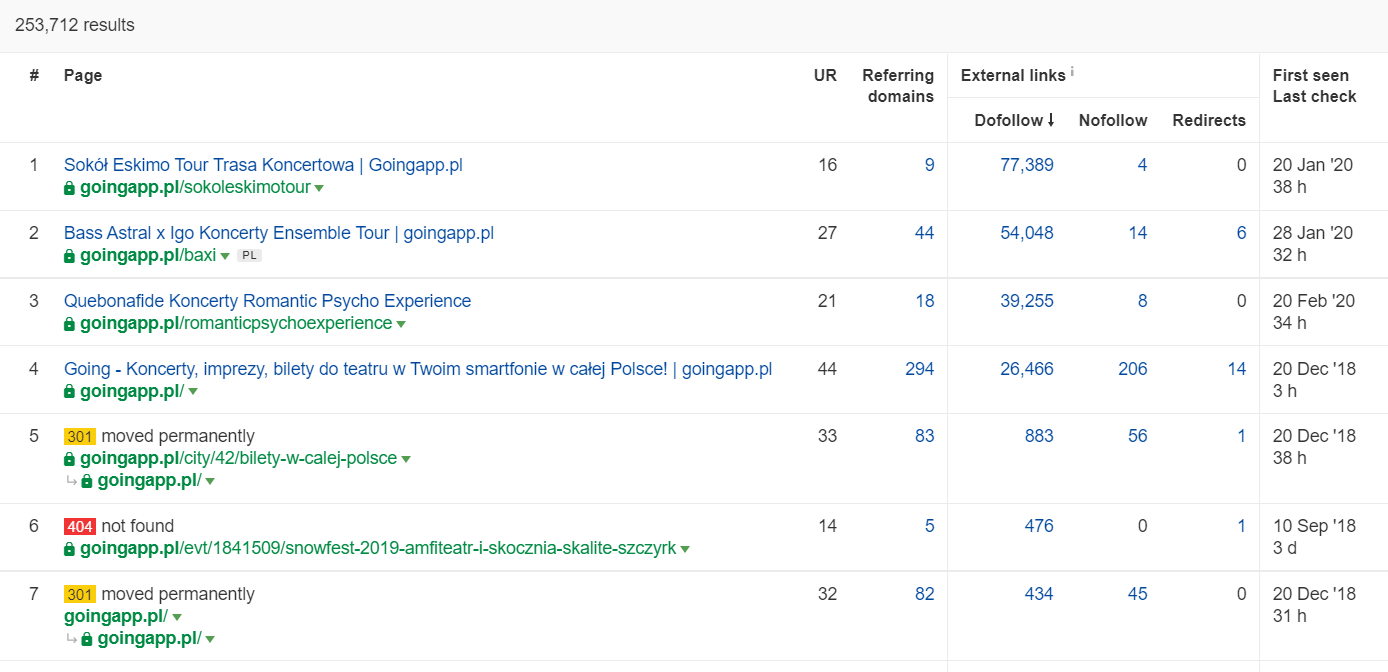Sort by Nofollow column header
Viewport: 1388px width, 672px height.
click(x=1112, y=120)
